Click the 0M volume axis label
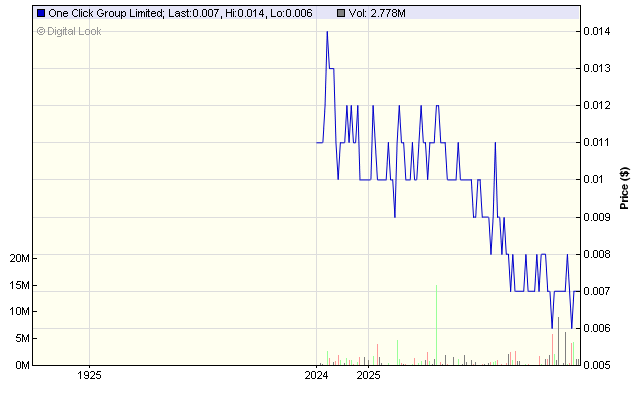The height and width of the screenshot is (401, 640). [22, 365]
